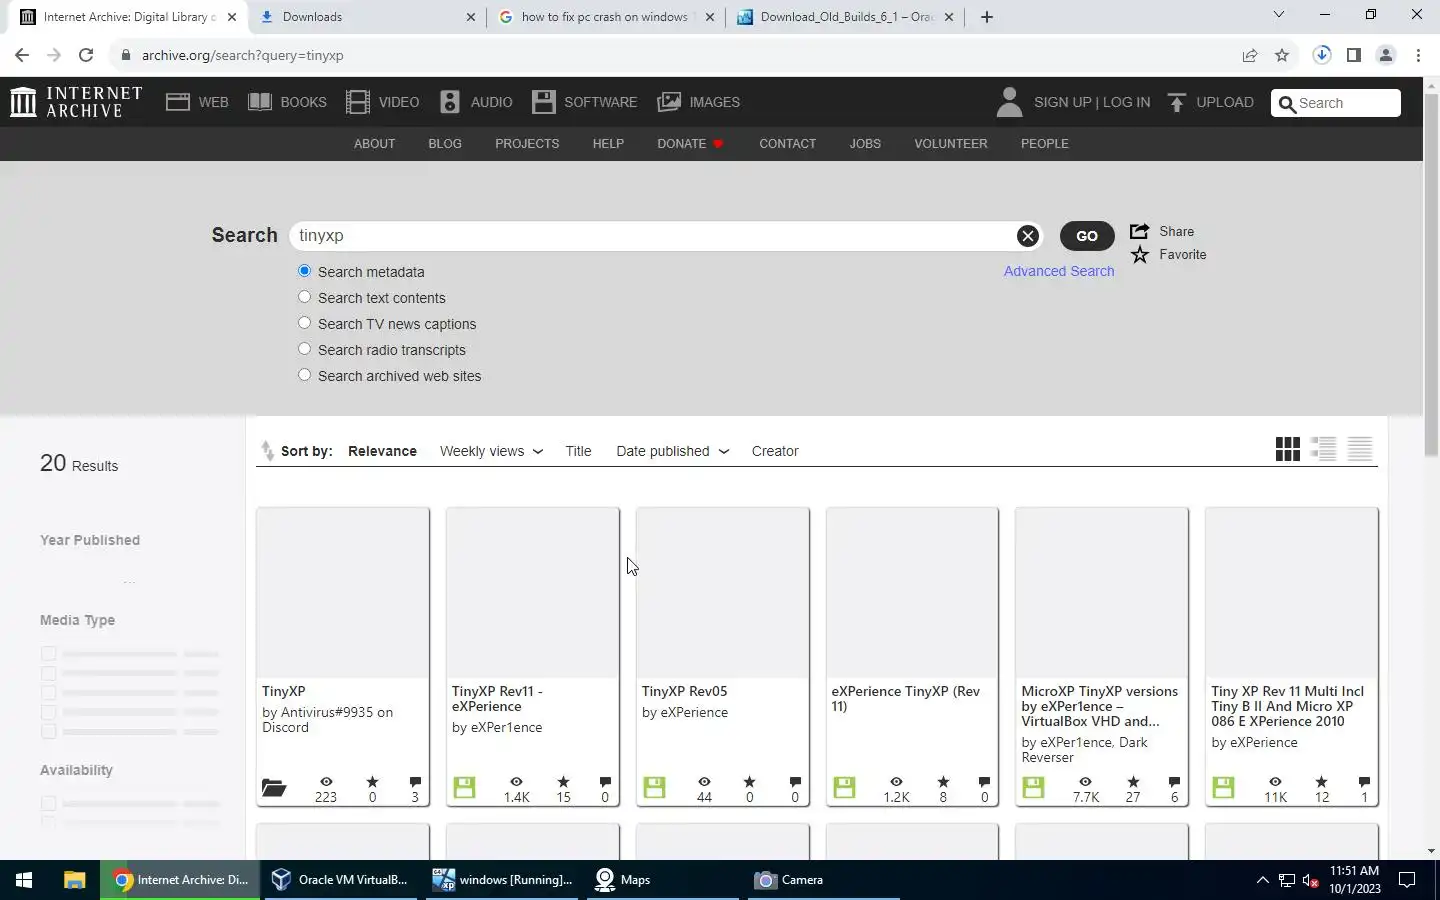Open the Web section icon

pyautogui.click(x=178, y=102)
